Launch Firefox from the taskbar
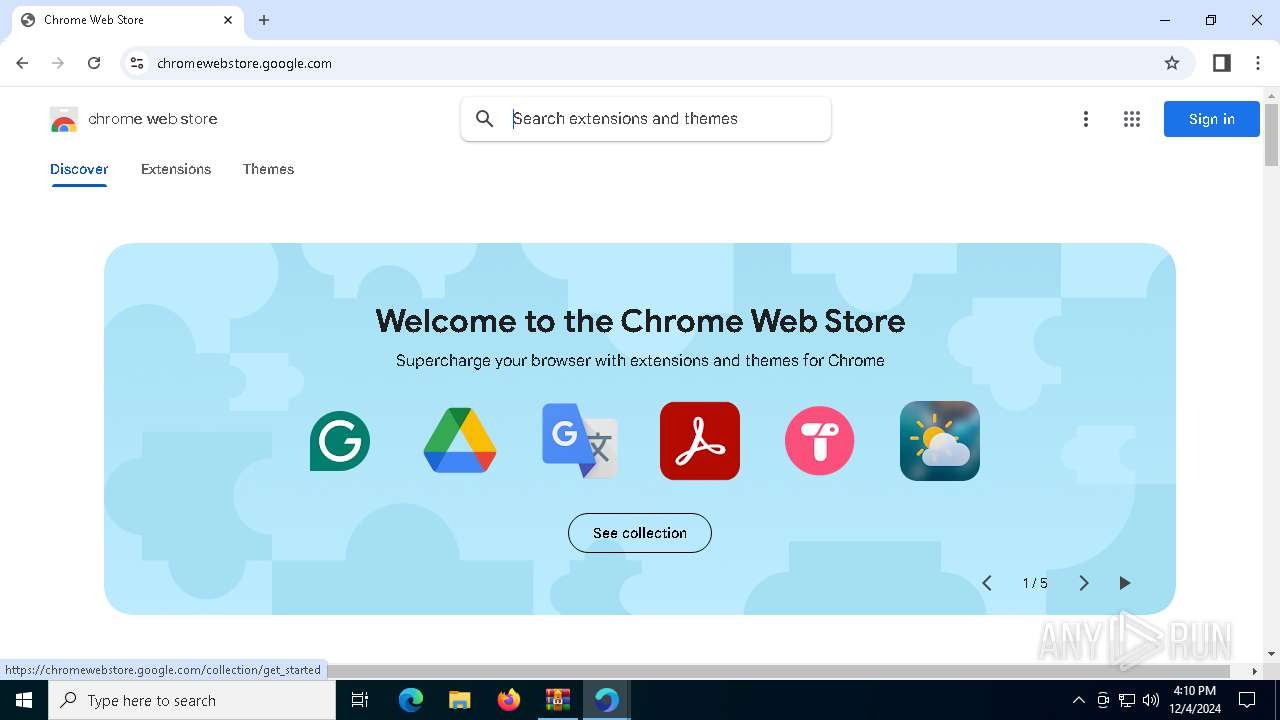 [x=509, y=700]
